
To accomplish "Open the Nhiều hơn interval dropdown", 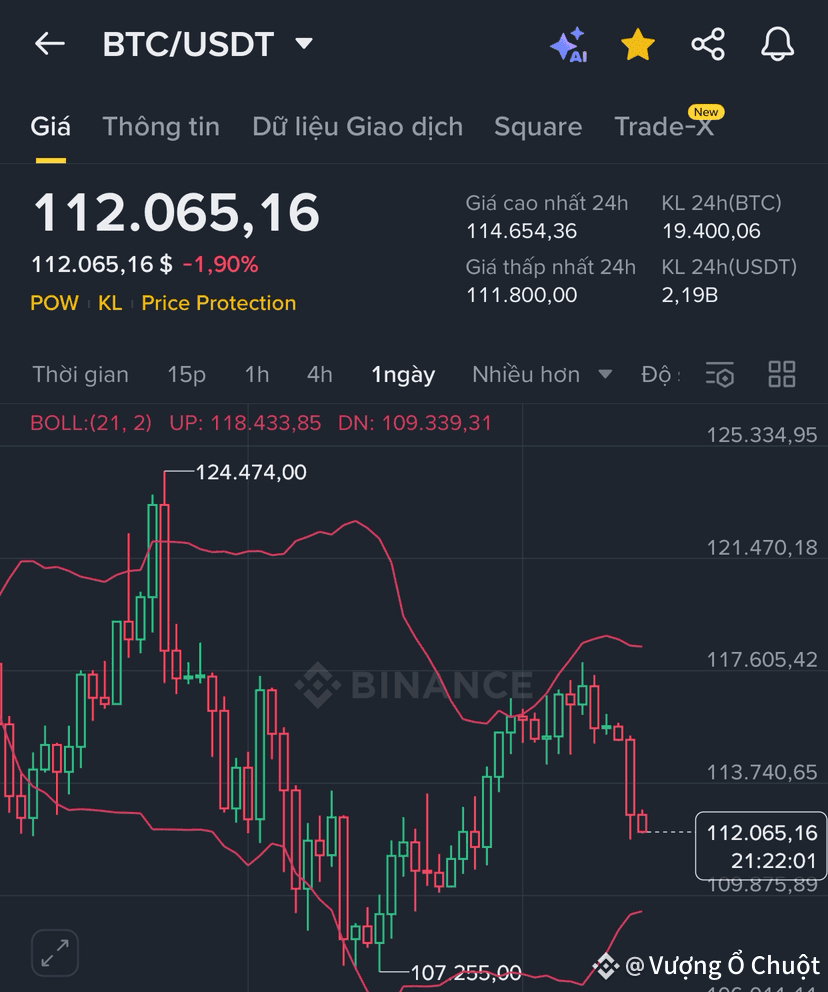I will click(x=541, y=375).
